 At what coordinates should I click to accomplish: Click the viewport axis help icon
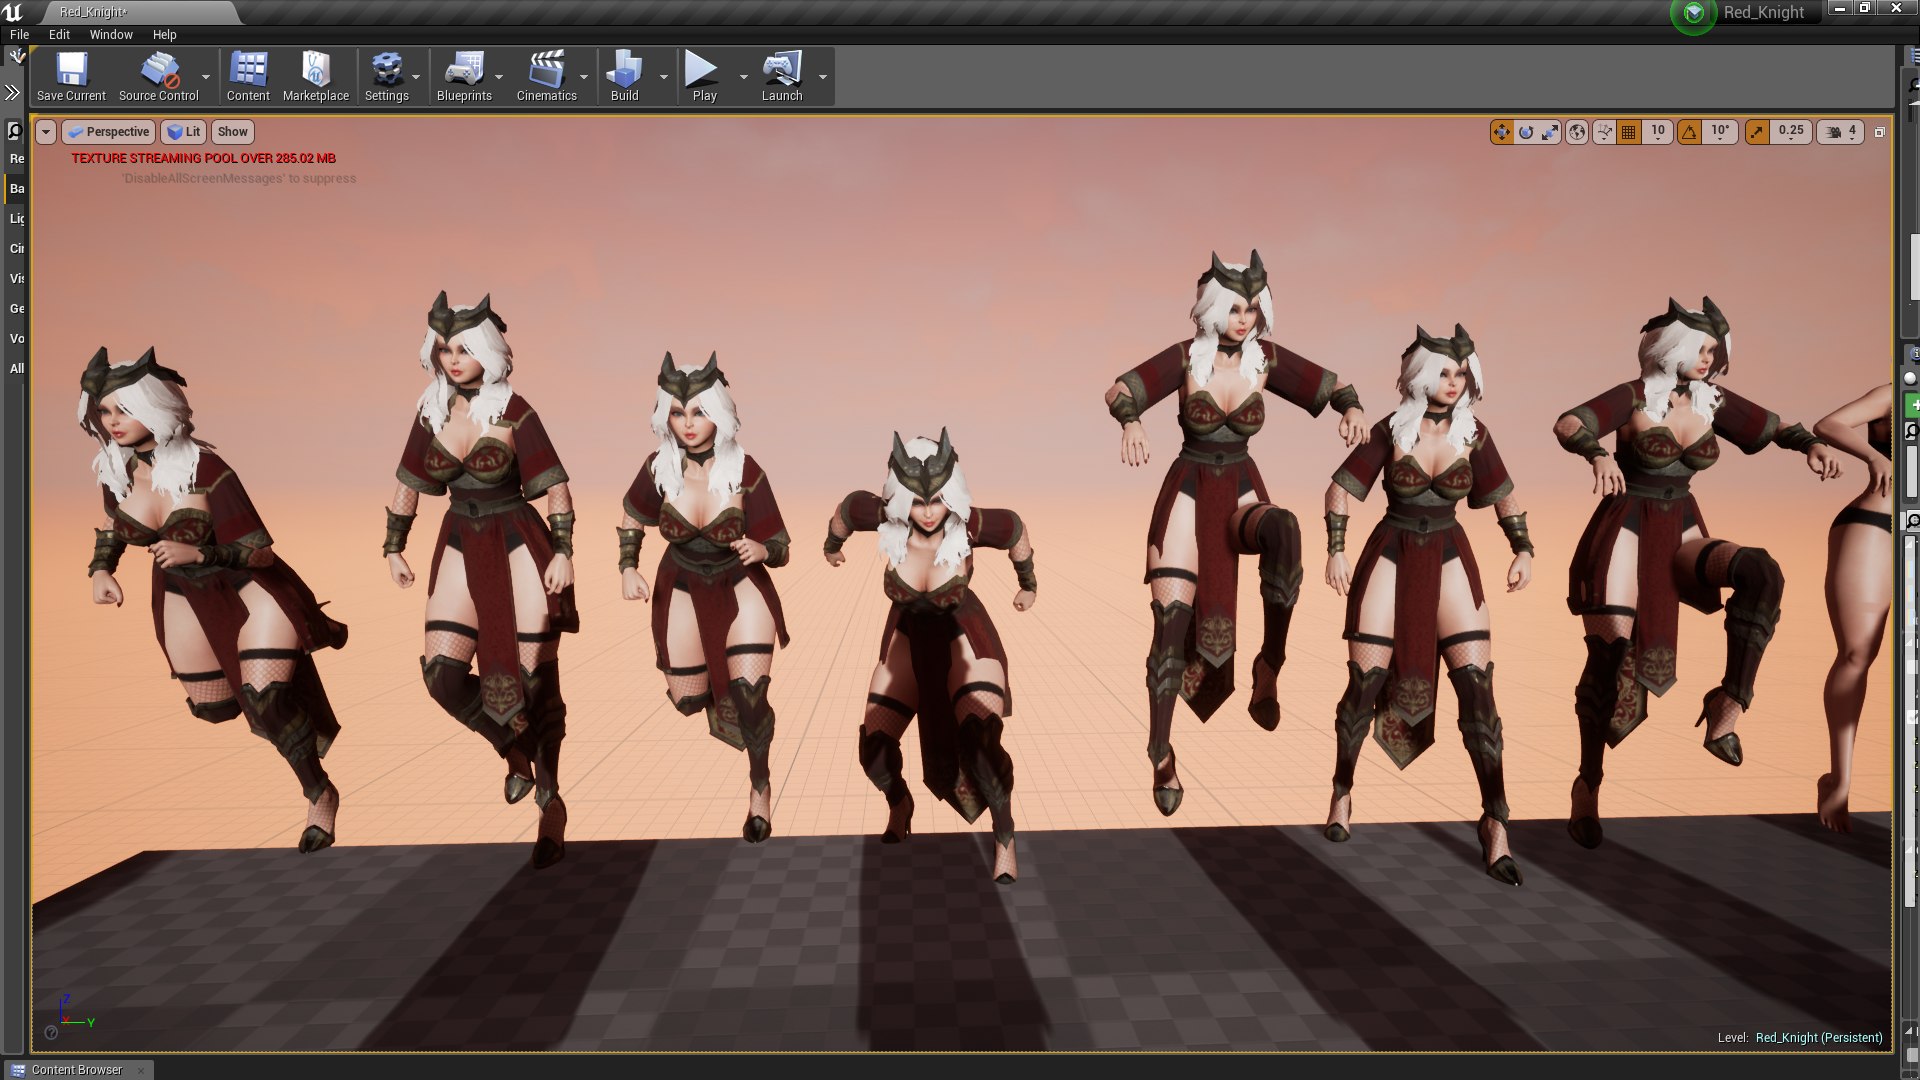[x=51, y=1033]
